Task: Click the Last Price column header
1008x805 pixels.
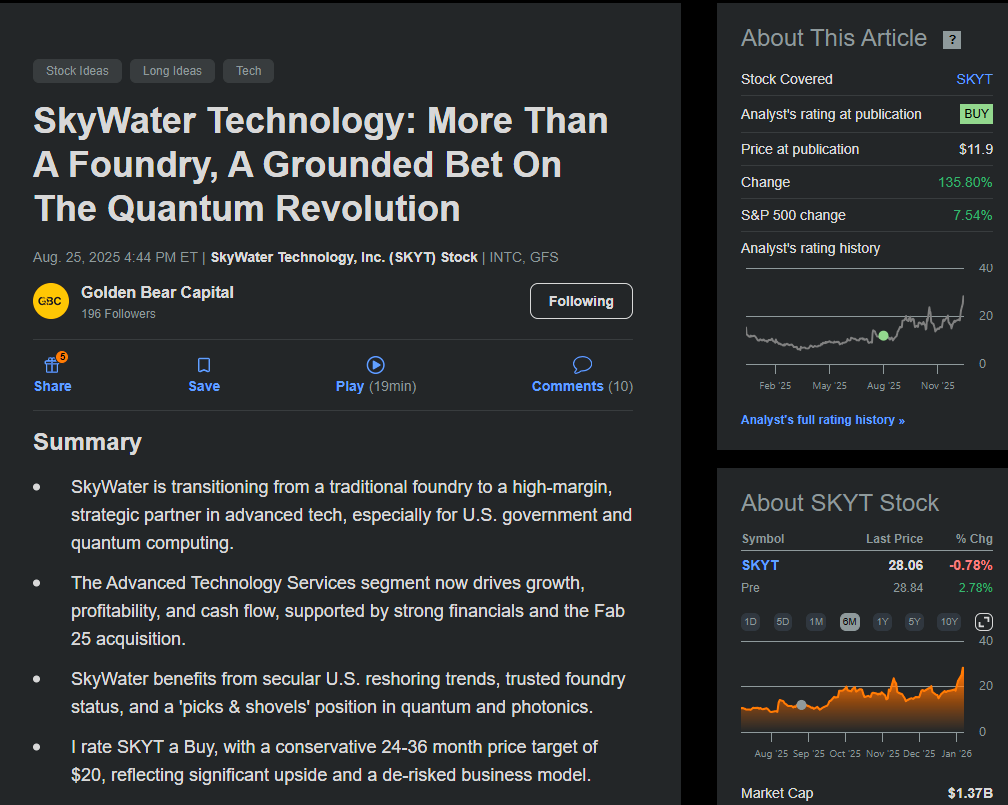Action: pyautogui.click(x=894, y=539)
